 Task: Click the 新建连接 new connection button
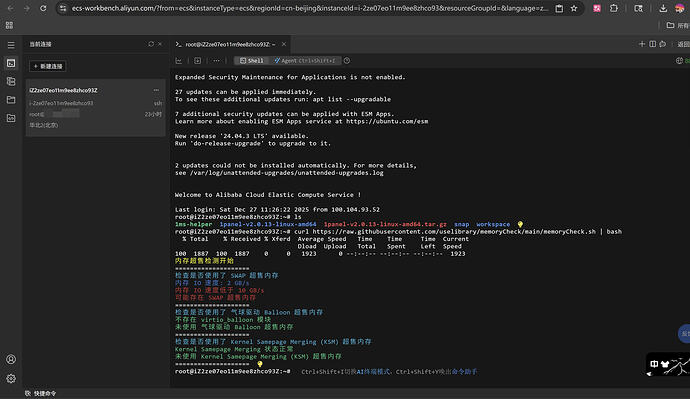click(x=48, y=66)
